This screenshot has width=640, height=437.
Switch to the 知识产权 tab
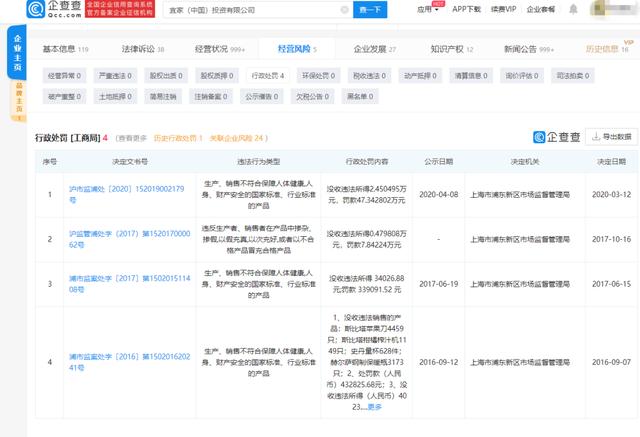click(x=452, y=49)
